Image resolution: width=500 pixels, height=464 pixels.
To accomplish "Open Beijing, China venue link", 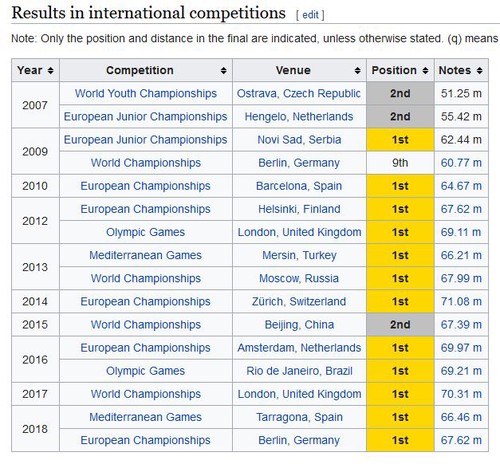I will 299,325.
